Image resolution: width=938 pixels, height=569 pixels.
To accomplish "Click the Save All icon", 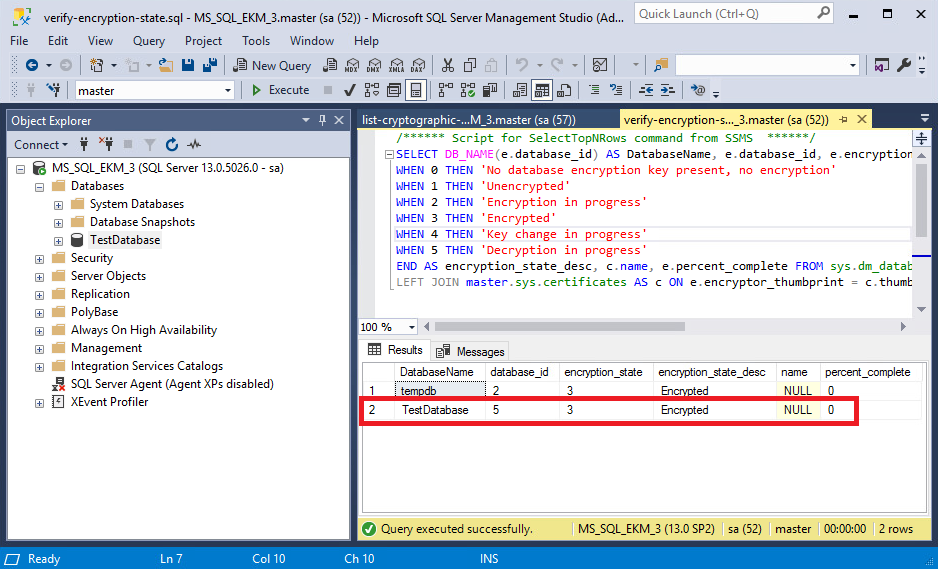I will click(x=209, y=65).
